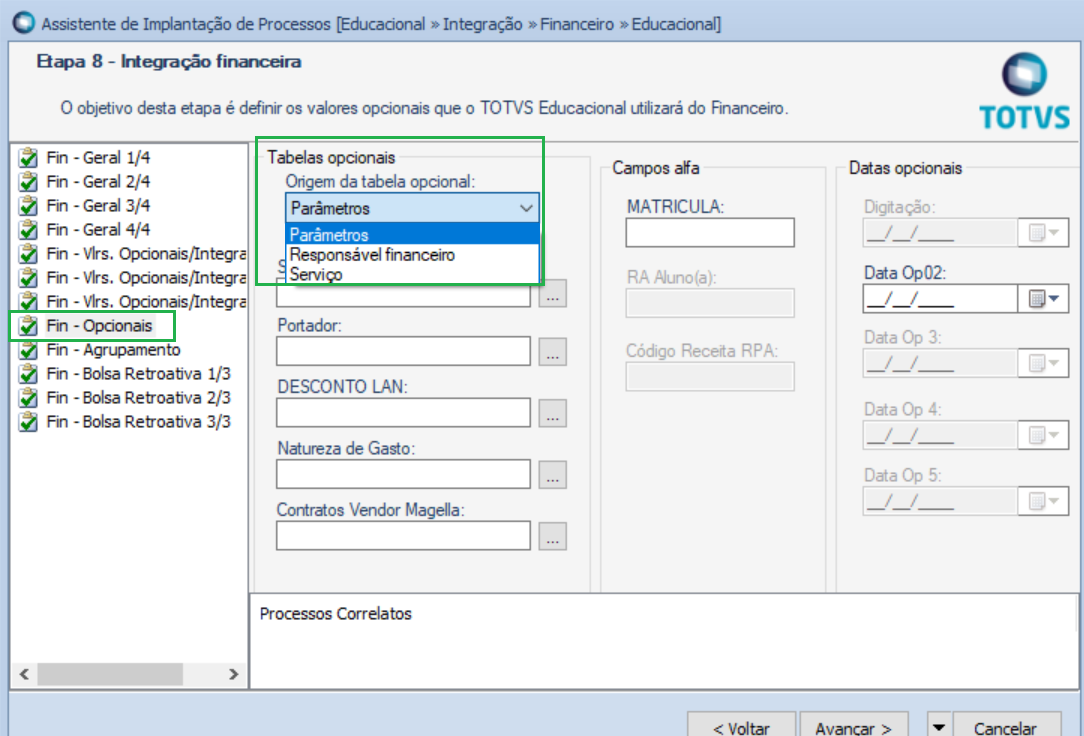Image resolution: width=1084 pixels, height=736 pixels.
Task: Open the Digitação calendar dropdown
Action: (x=1043, y=233)
